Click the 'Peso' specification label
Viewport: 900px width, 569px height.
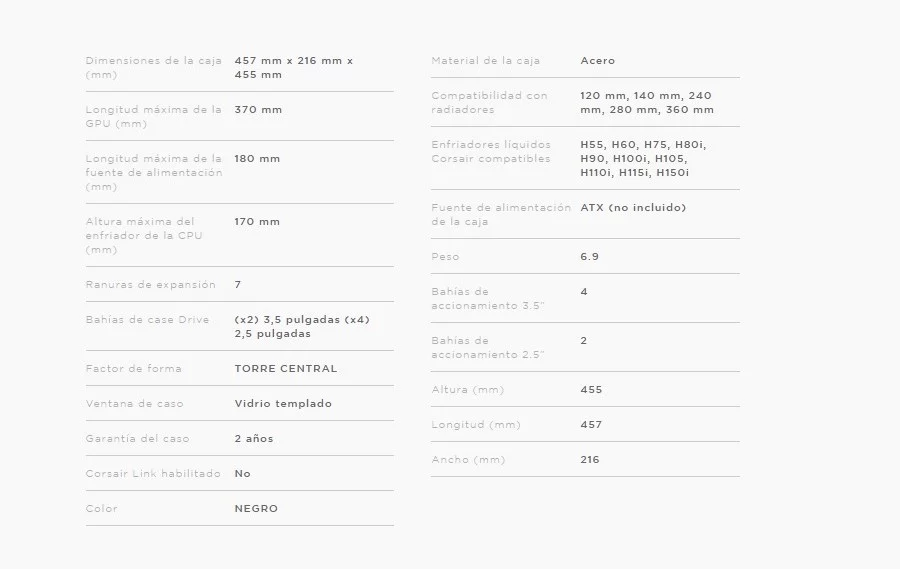[x=445, y=256]
